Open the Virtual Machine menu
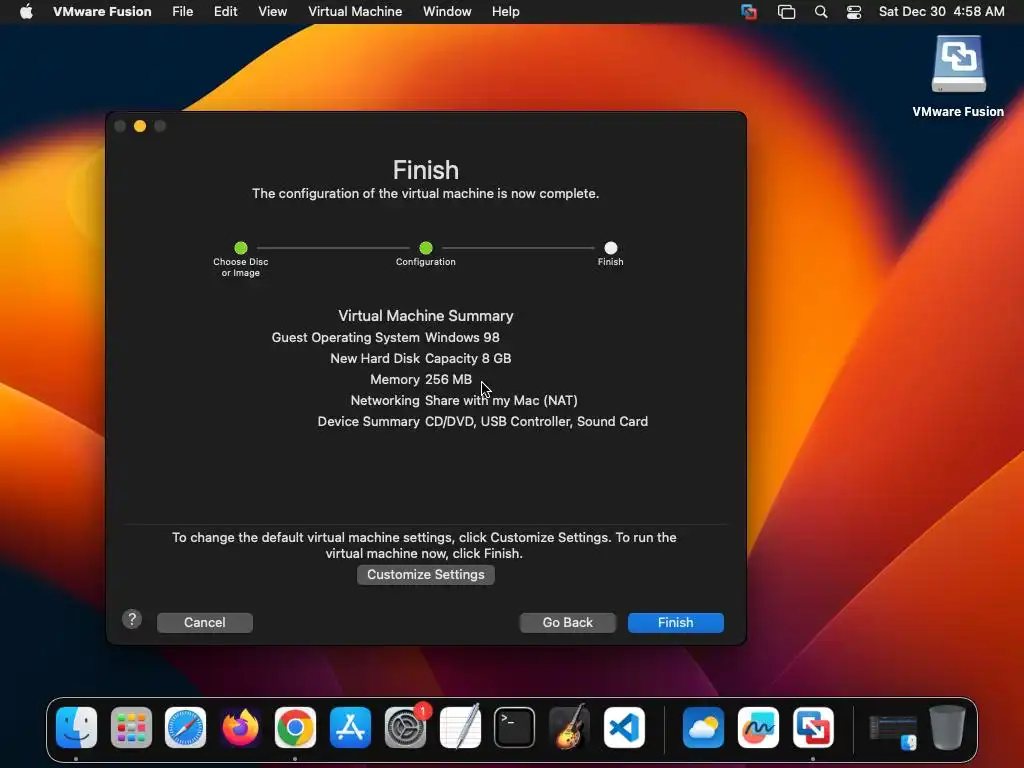The image size is (1024, 768). click(x=355, y=11)
